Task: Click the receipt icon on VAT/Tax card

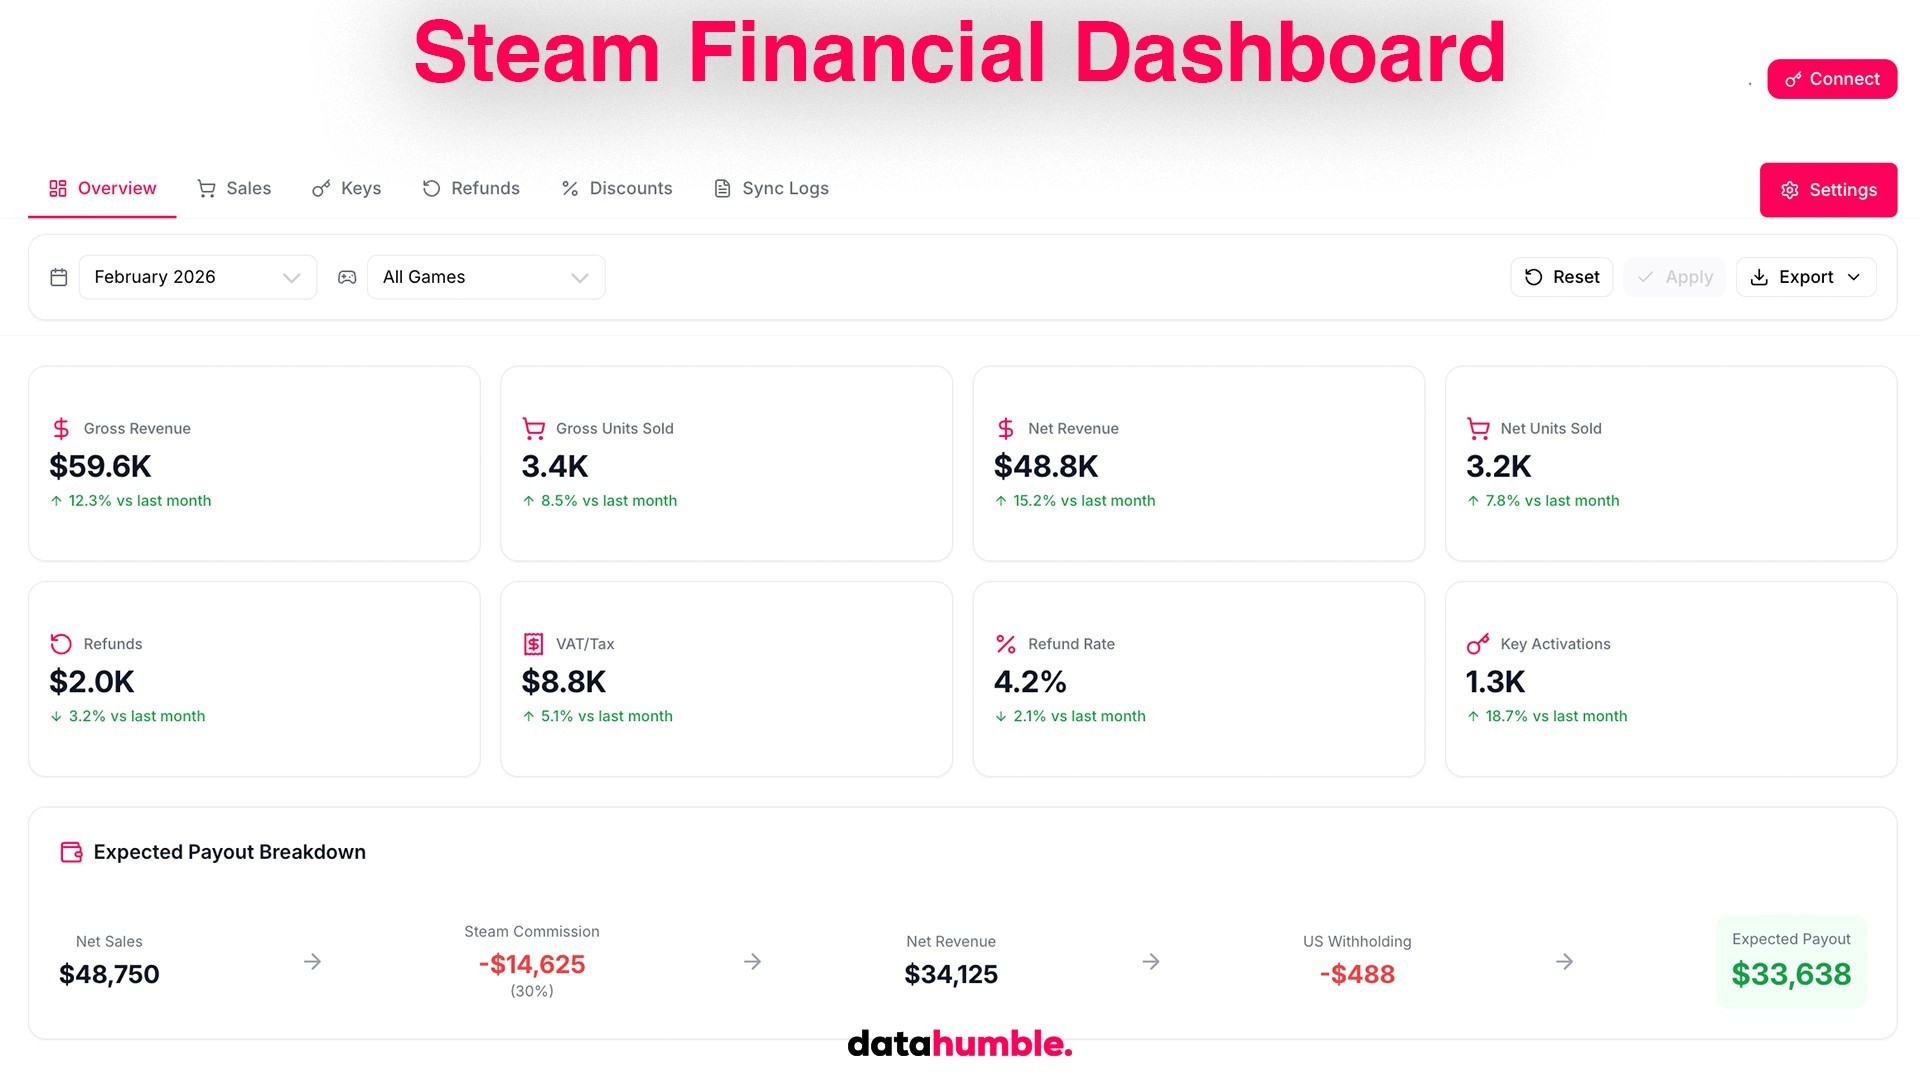Action: [x=533, y=644]
